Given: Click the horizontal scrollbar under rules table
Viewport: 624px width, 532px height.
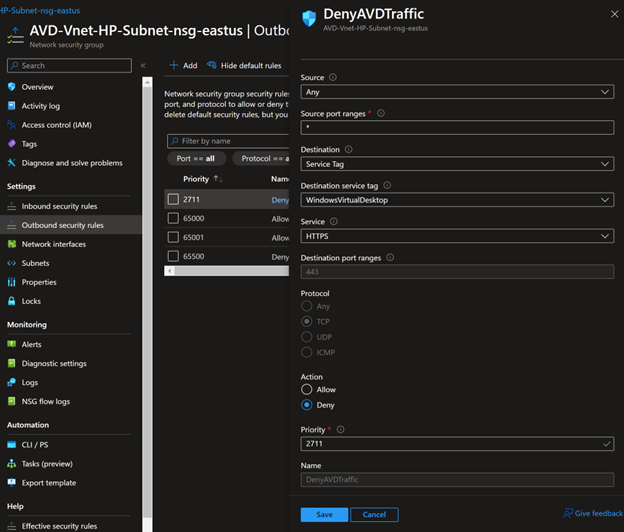Looking at the screenshot, I should pyautogui.click(x=231, y=271).
